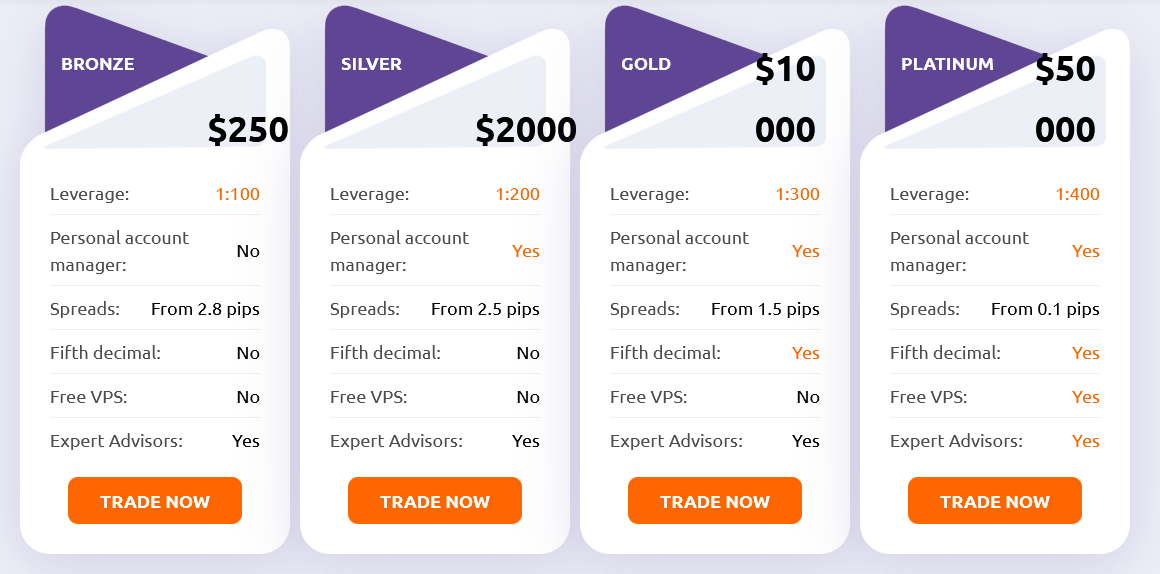
Task: Select the GOLD plan title
Action: (646, 64)
